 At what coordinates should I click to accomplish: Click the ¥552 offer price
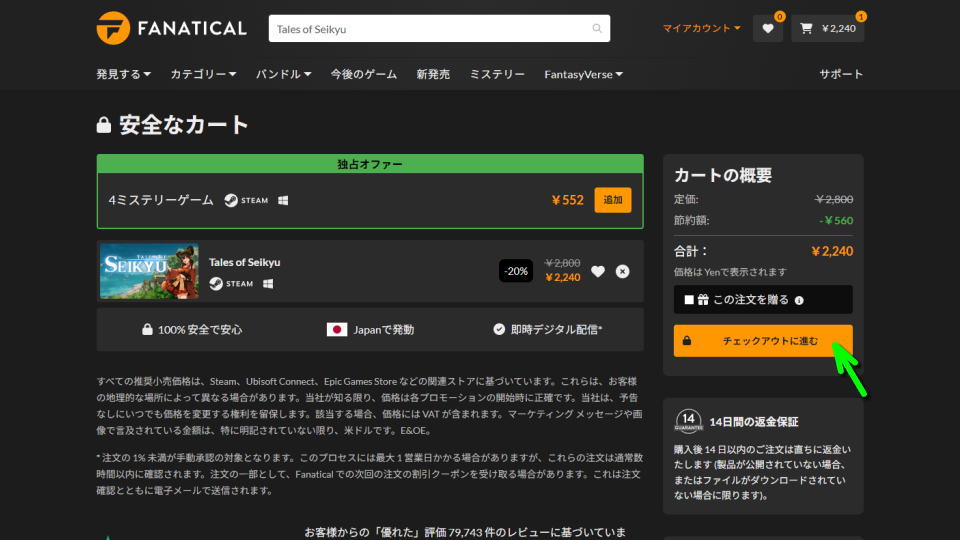(568, 200)
